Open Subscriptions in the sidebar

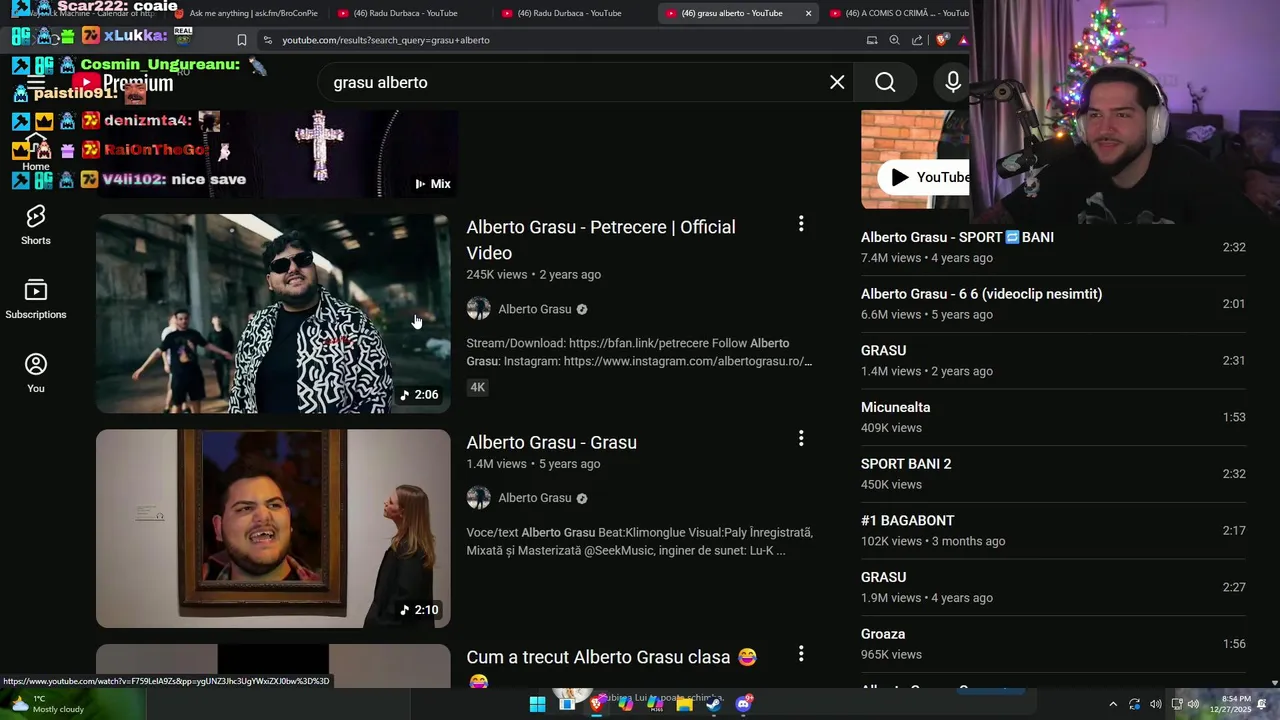pyautogui.click(x=36, y=300)
